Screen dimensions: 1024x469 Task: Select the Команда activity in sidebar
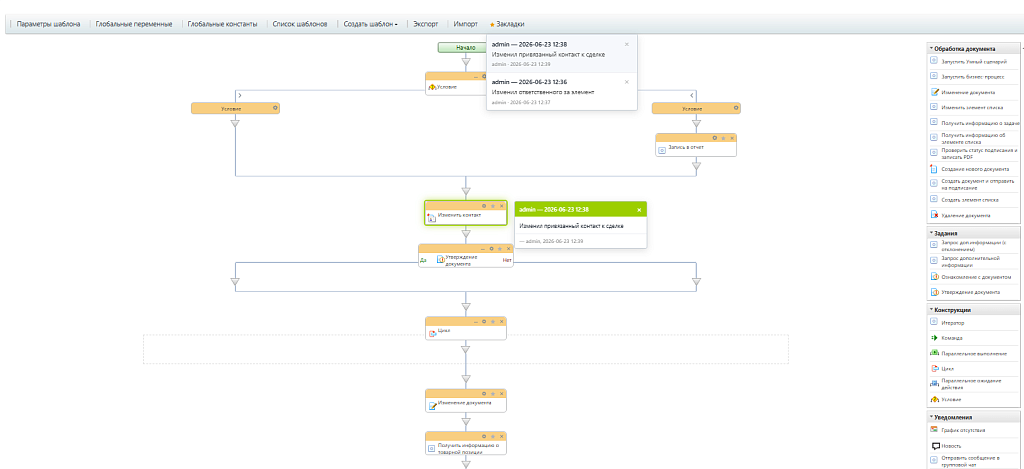click(x=952, y=338)
